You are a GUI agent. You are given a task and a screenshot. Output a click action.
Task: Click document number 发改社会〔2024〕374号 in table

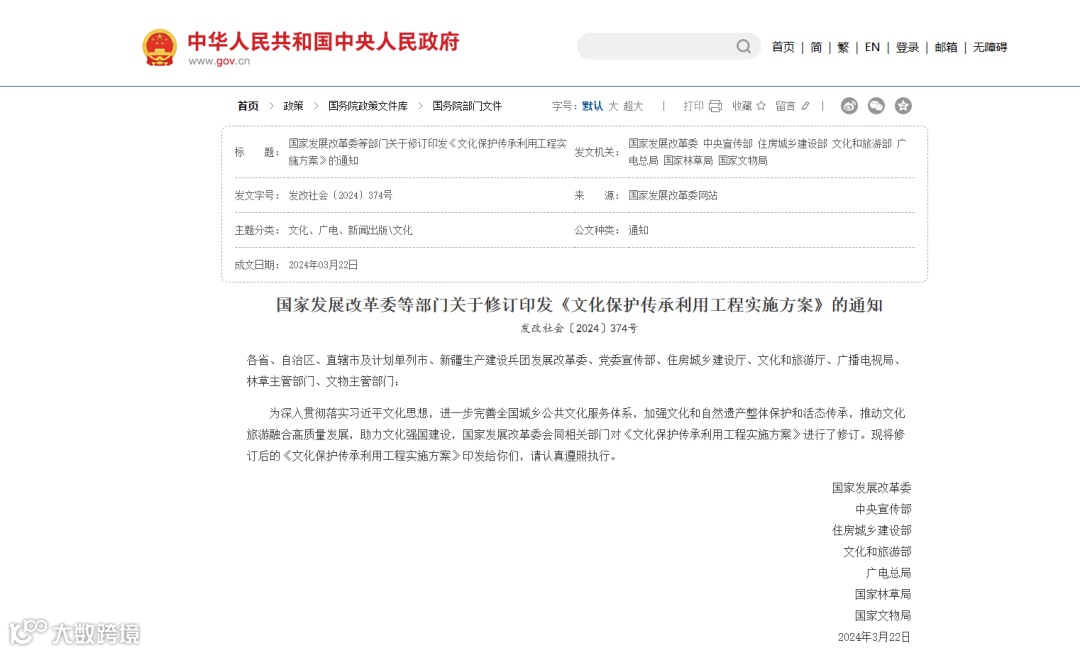(x=340, y=196)
